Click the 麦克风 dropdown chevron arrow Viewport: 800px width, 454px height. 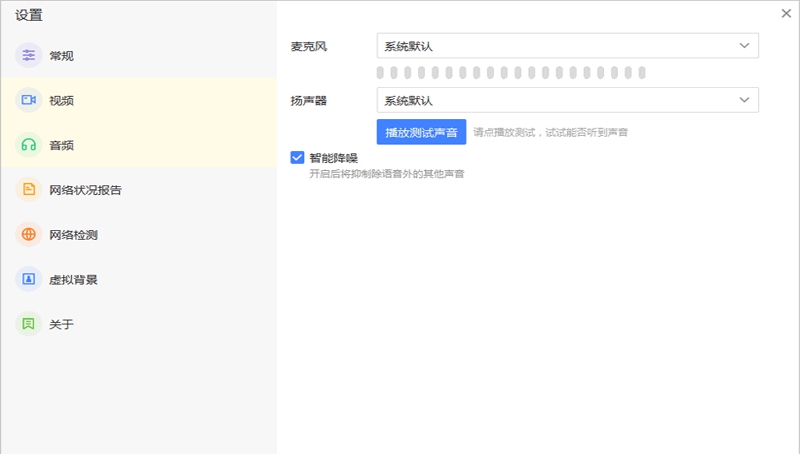point(744,46)
